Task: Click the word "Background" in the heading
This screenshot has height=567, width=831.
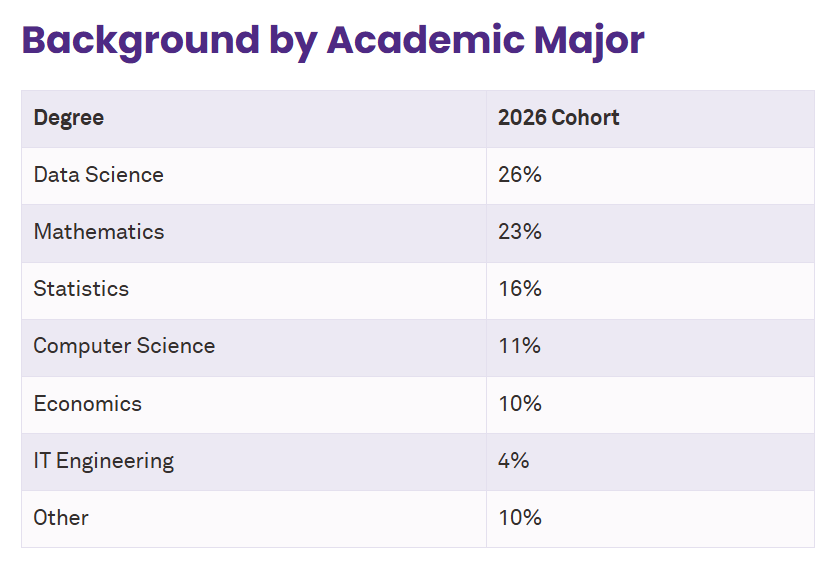Action: (x=140, y=40)
